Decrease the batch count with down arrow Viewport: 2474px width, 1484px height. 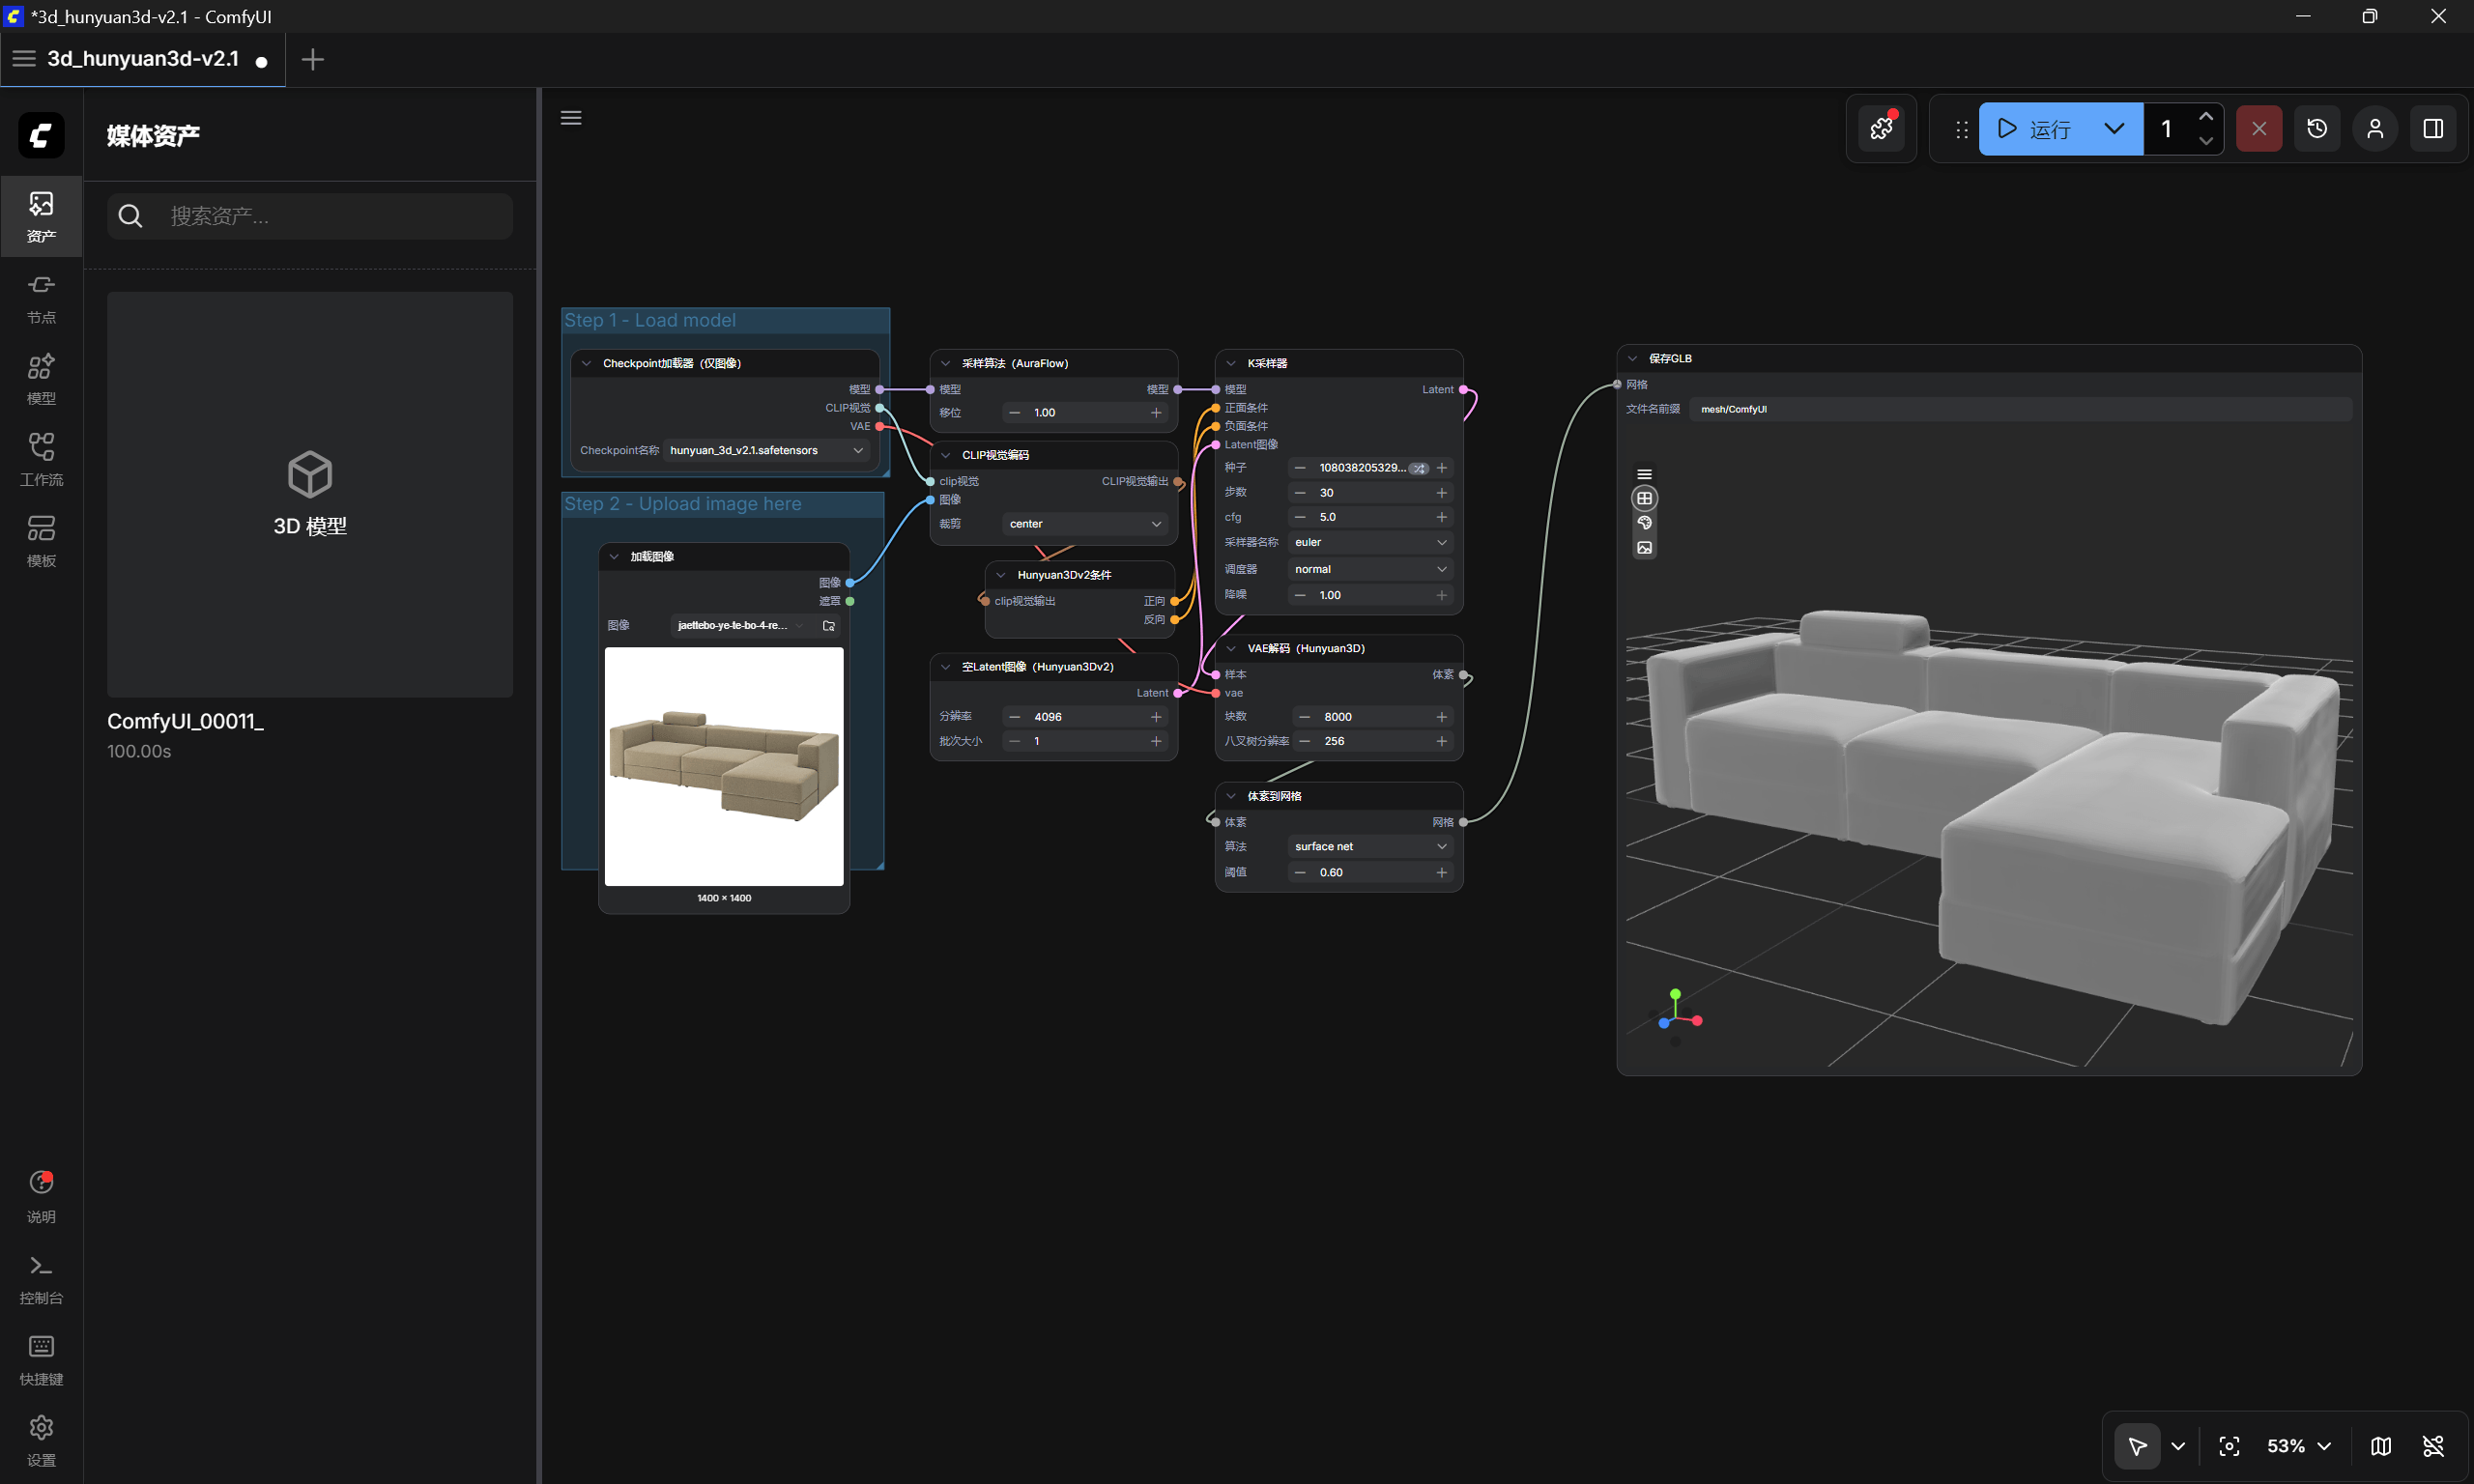coord(2205,141)
